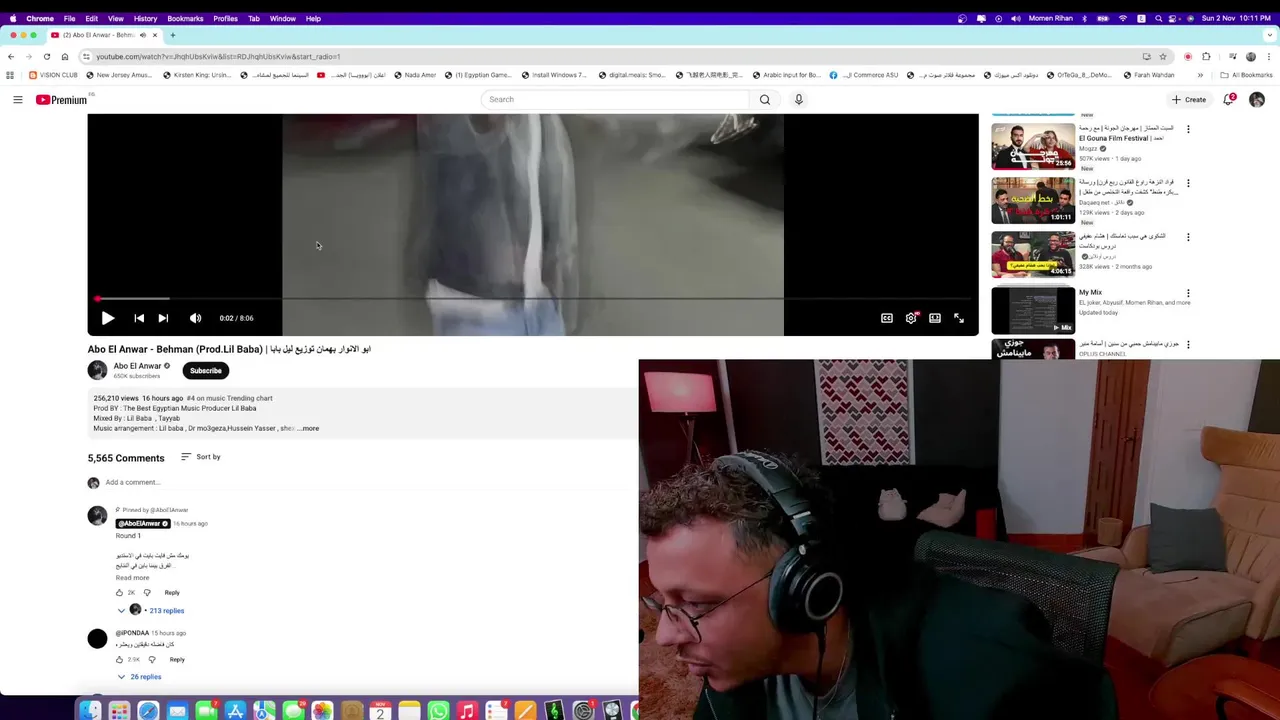Like the pinned @AboElAnwar comment
The width and height of the screenshot is (1280, 720).
(120, 592)
